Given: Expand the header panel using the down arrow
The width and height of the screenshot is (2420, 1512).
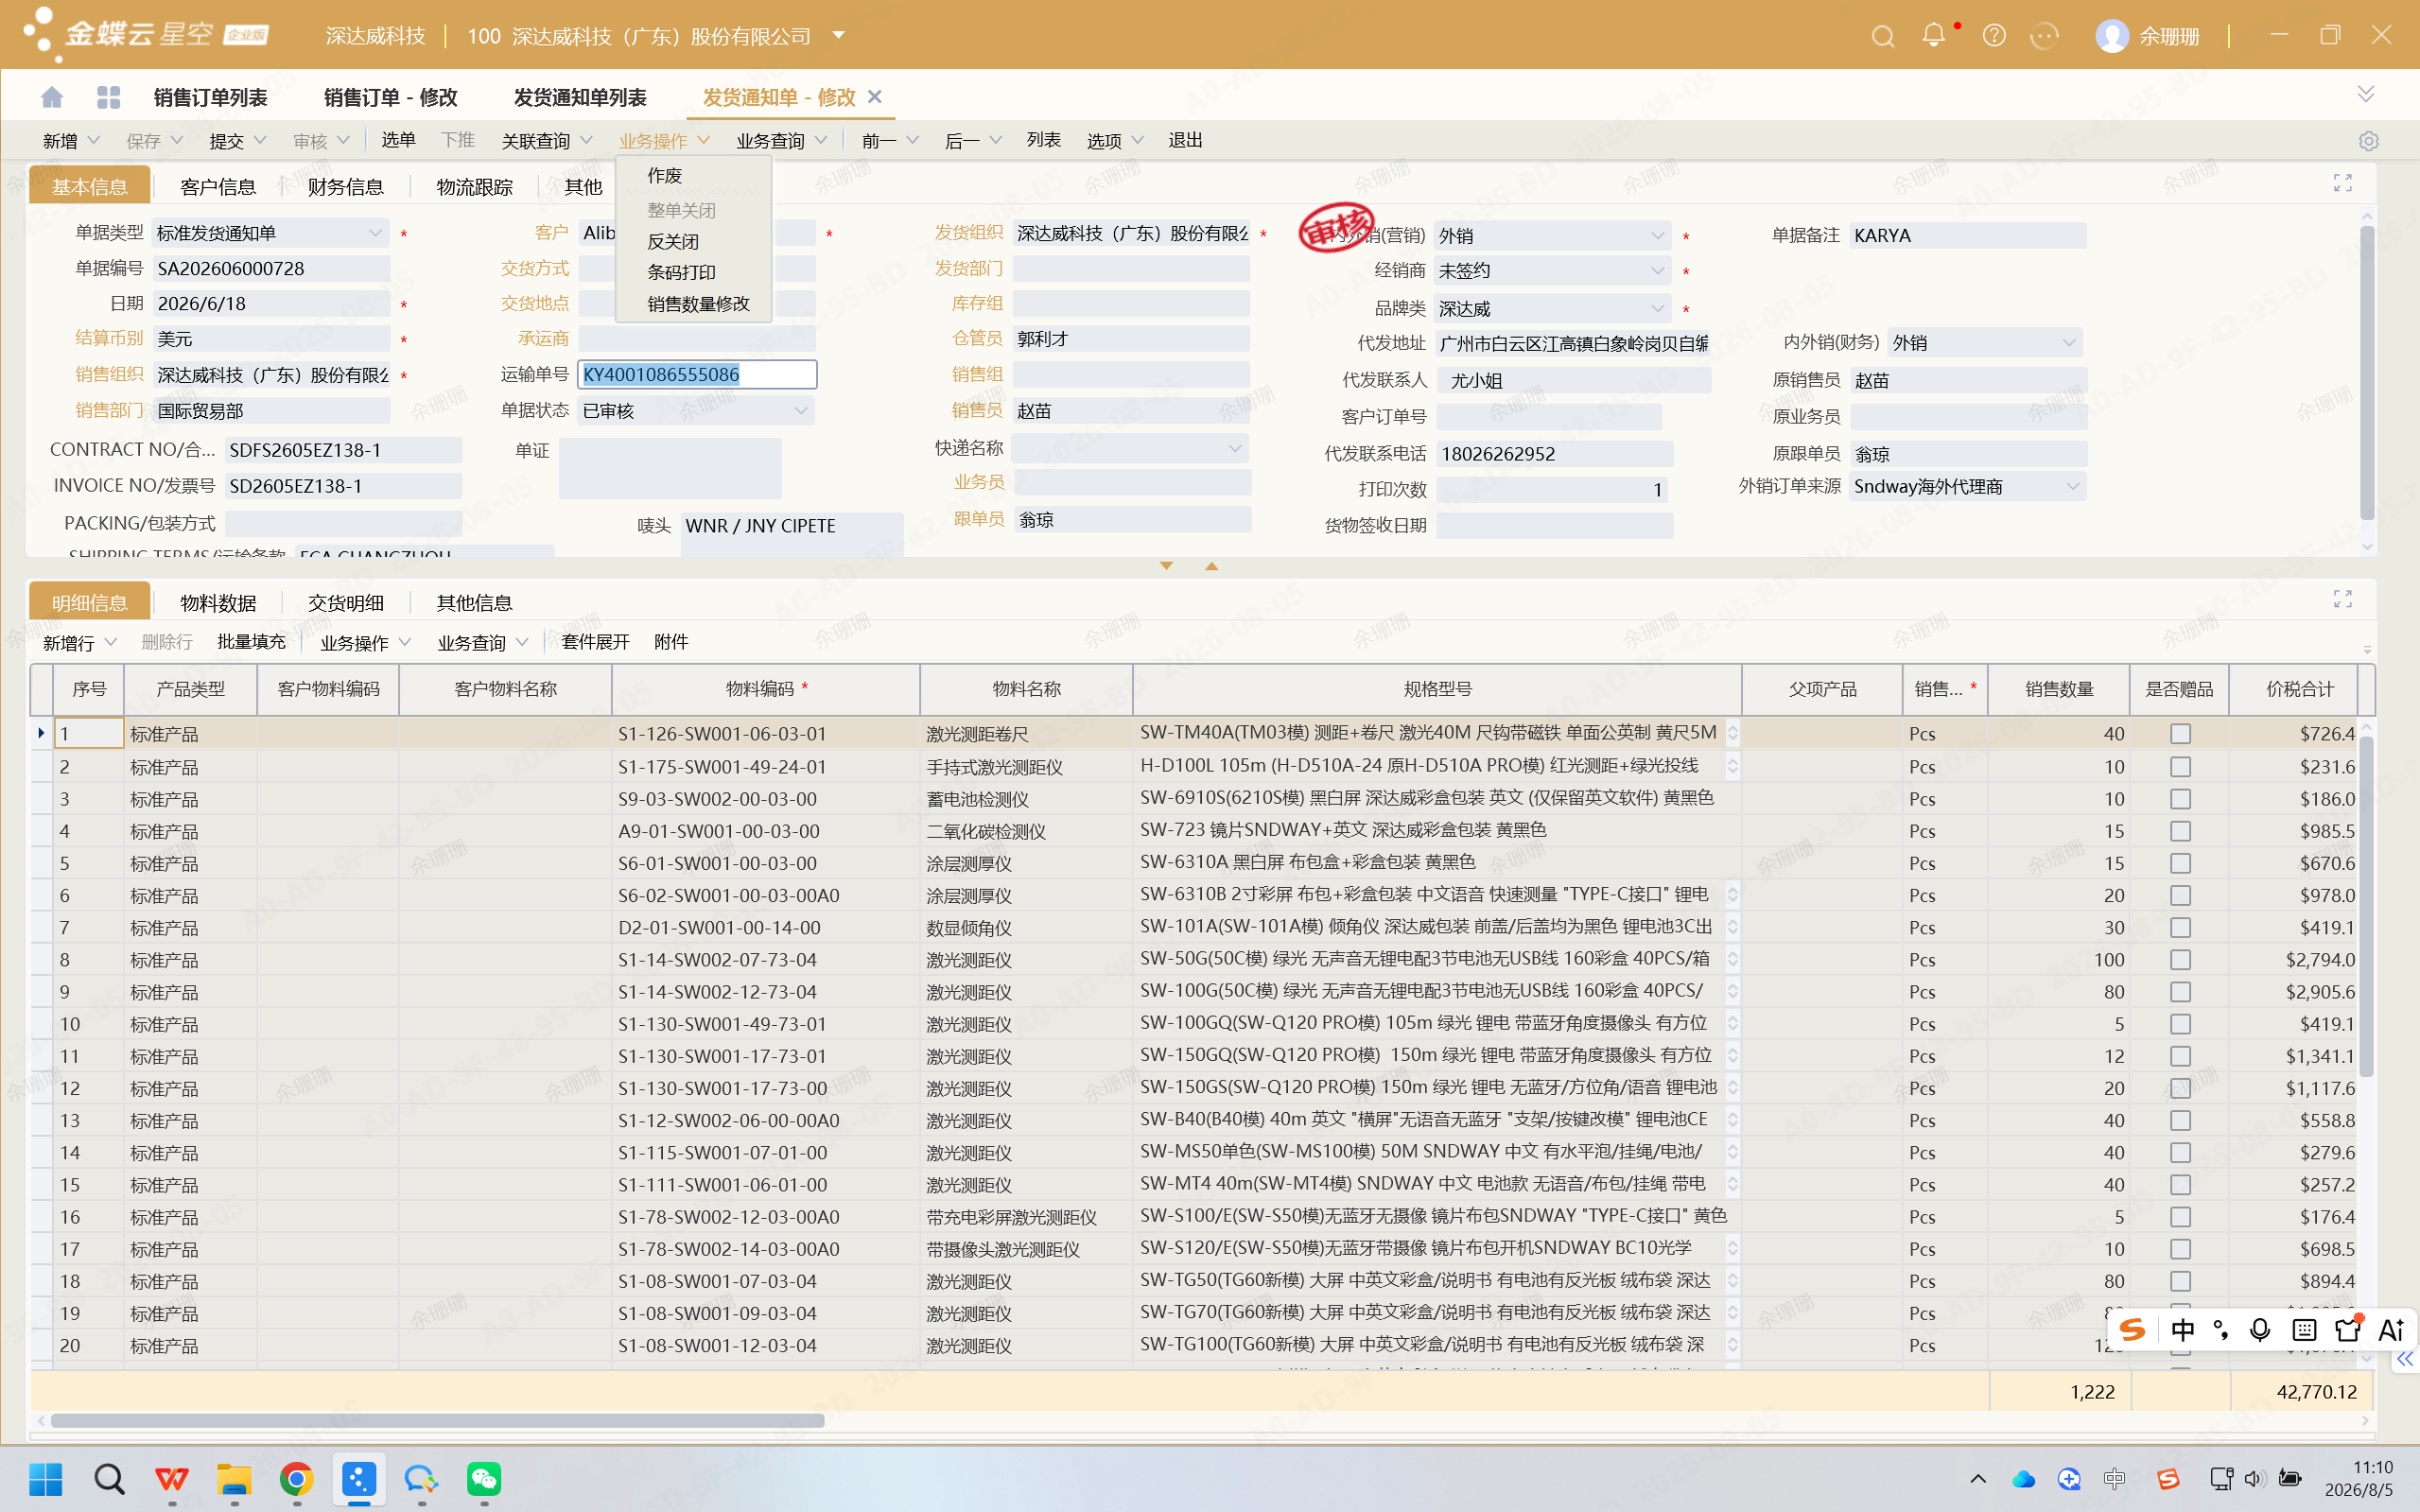Looking at the screenshot, I should 1166,566.
